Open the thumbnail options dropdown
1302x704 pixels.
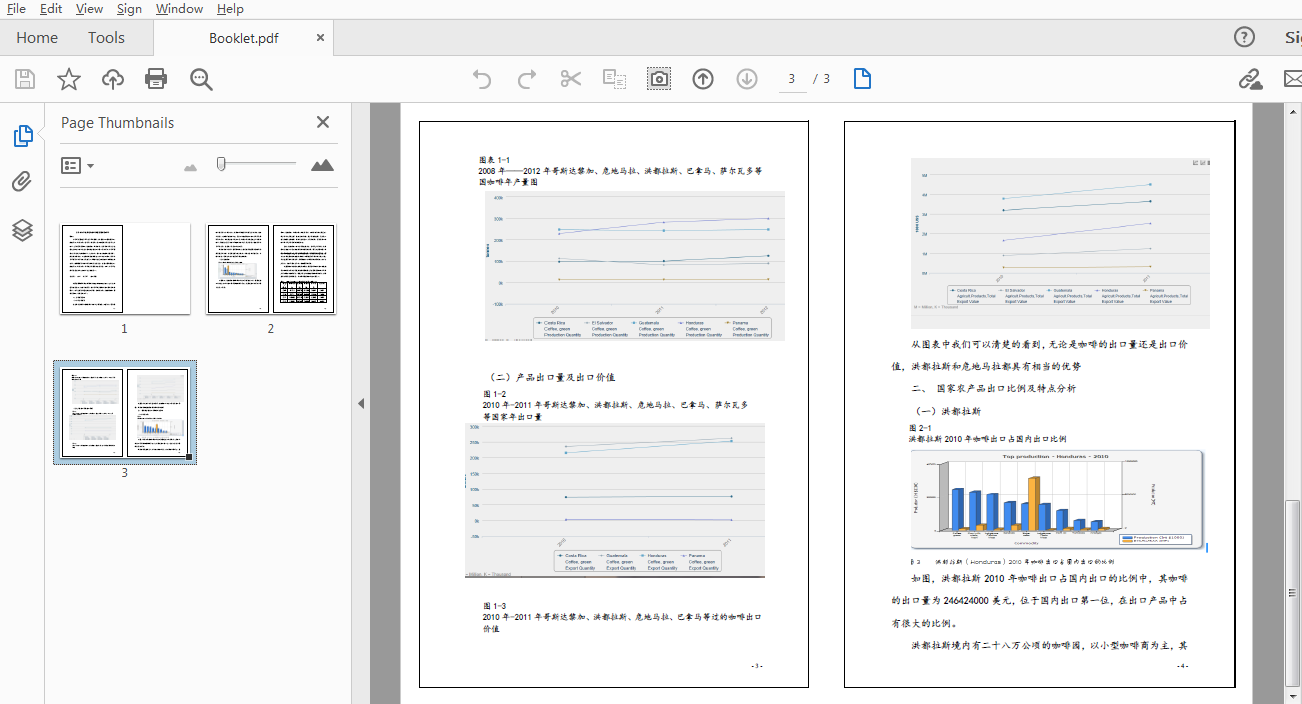click(x=77, y=166)
